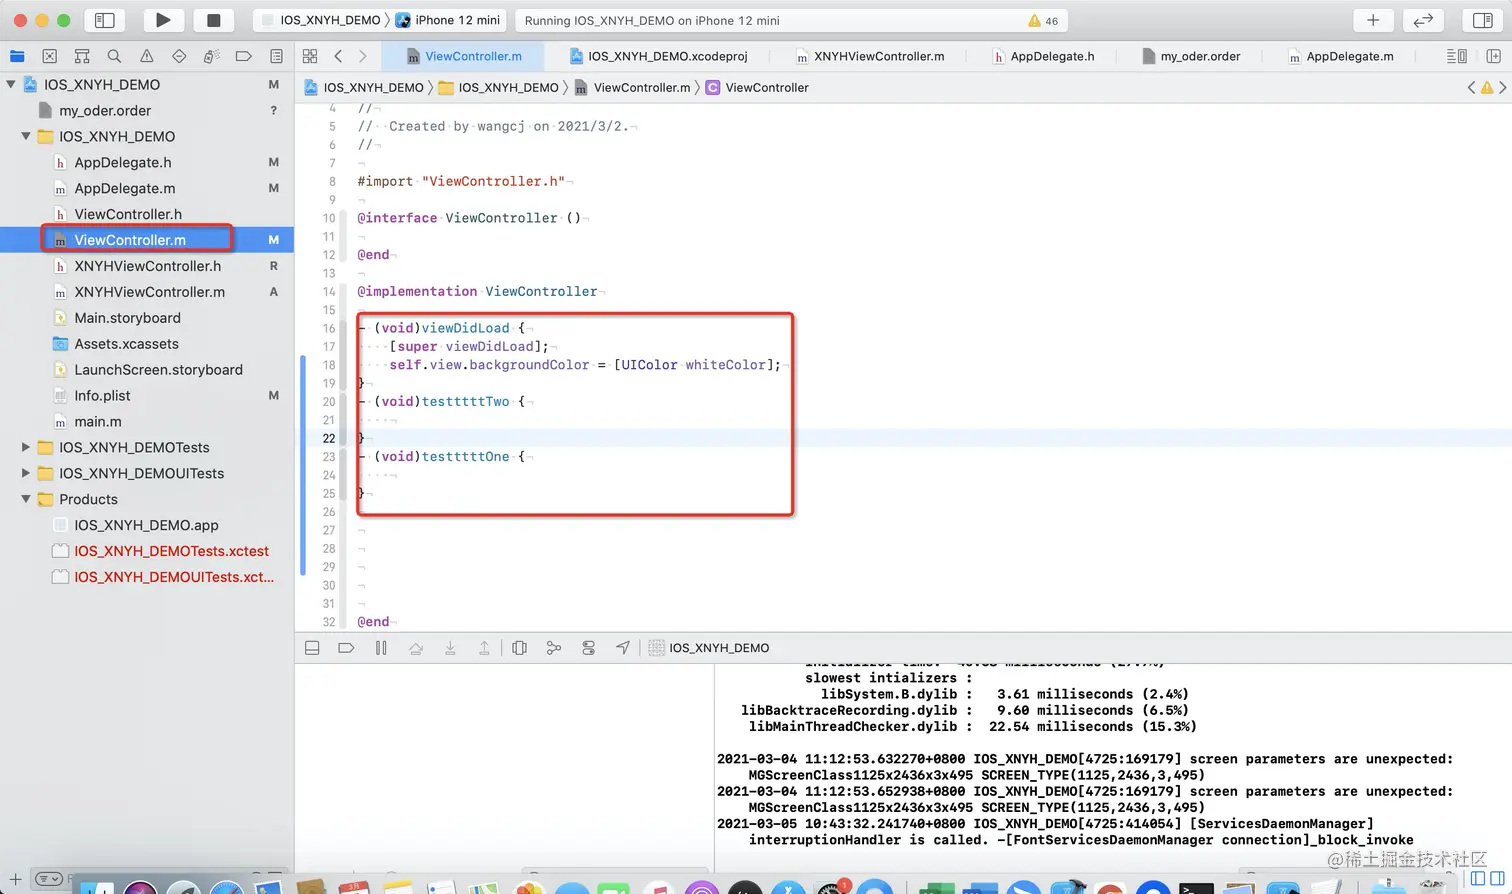
Task: Collapse the IOS_XNYH_DEMO group folder
Action: 26,136
